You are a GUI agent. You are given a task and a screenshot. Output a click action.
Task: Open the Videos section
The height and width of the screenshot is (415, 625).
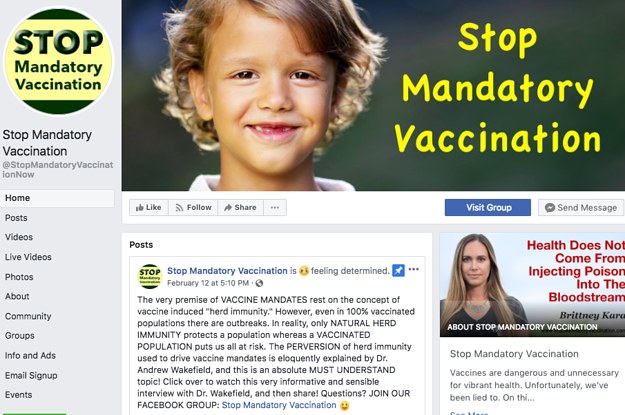[x=19, y=237]
